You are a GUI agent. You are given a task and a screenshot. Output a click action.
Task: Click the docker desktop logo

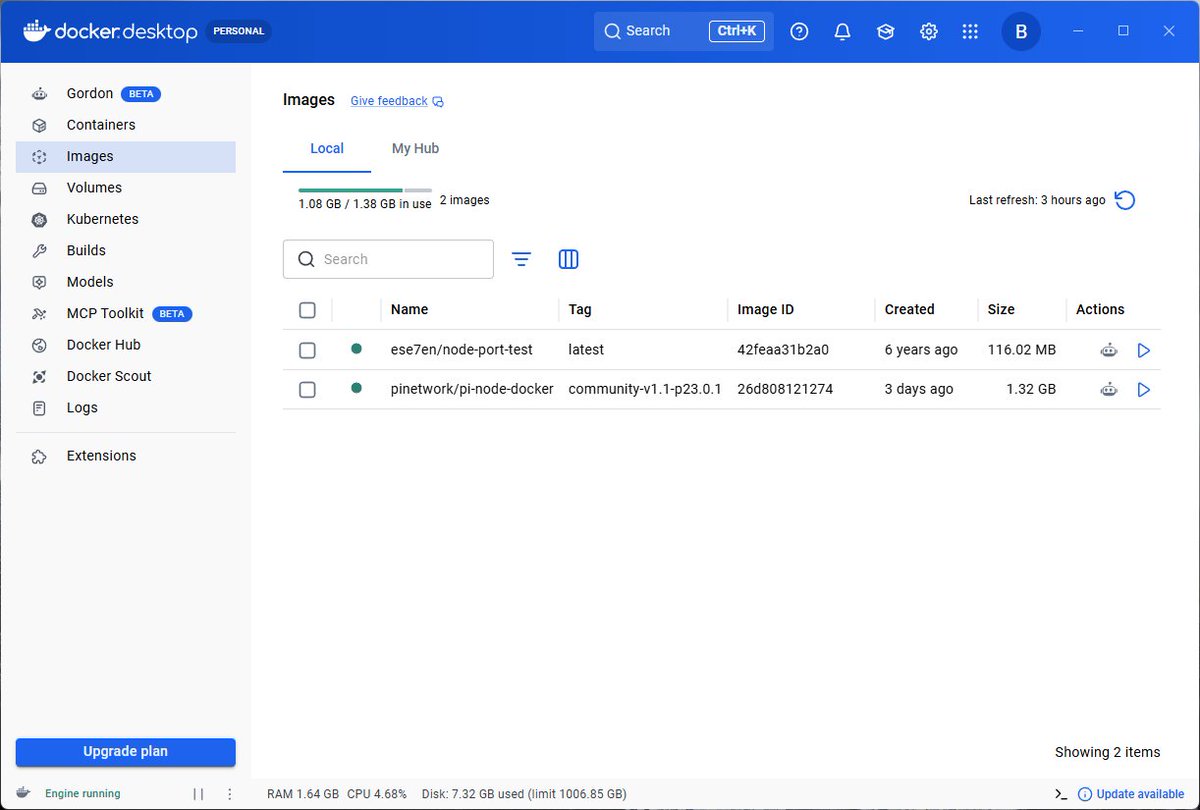(111, 31)
